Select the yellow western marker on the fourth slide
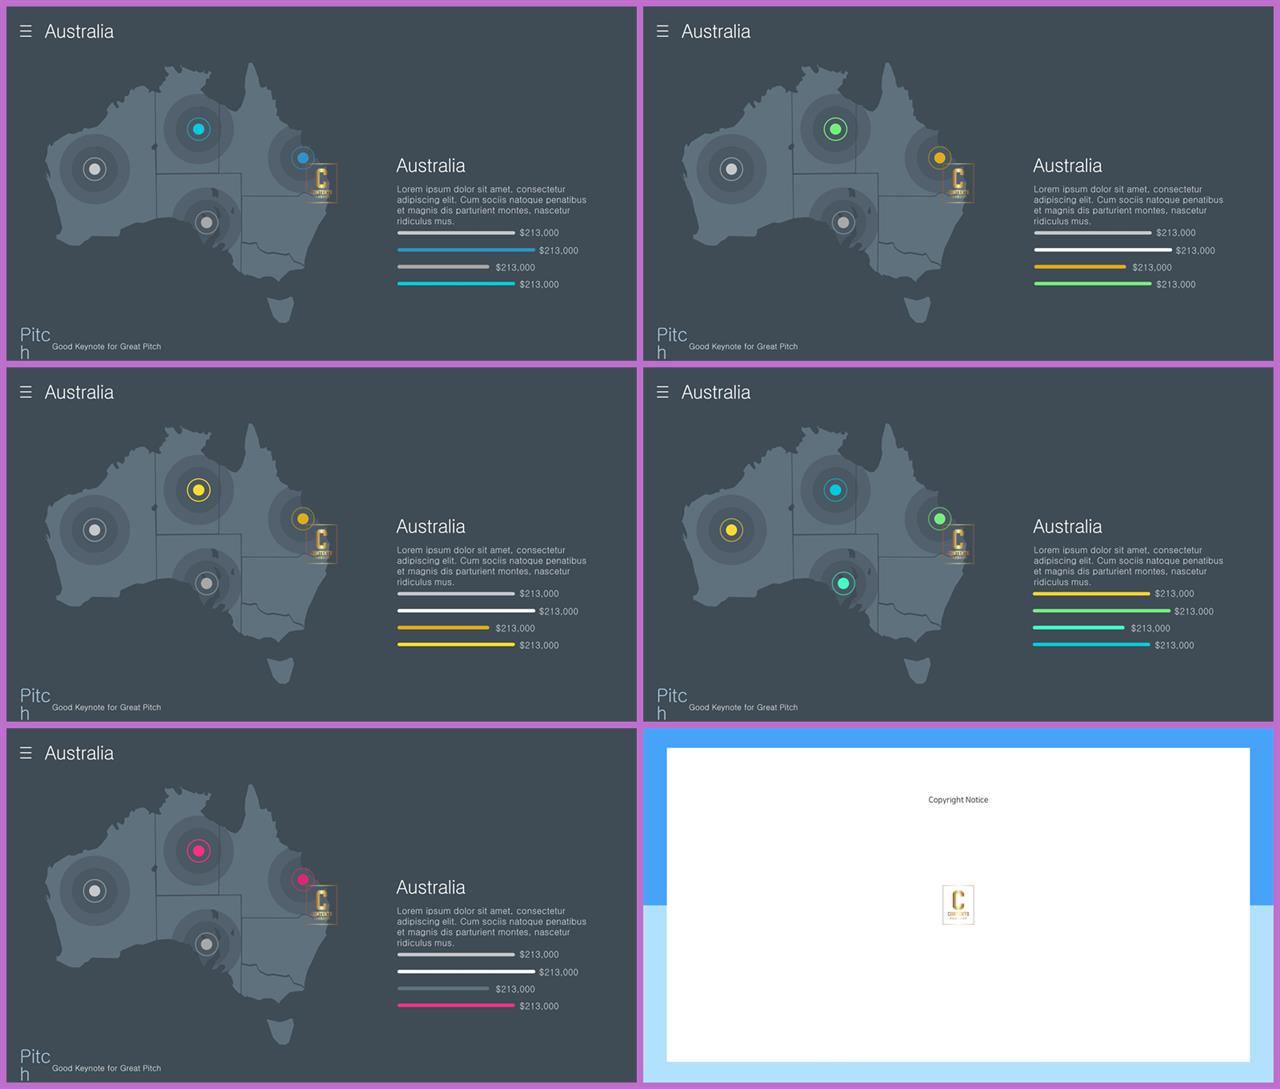 pos(731,530)
